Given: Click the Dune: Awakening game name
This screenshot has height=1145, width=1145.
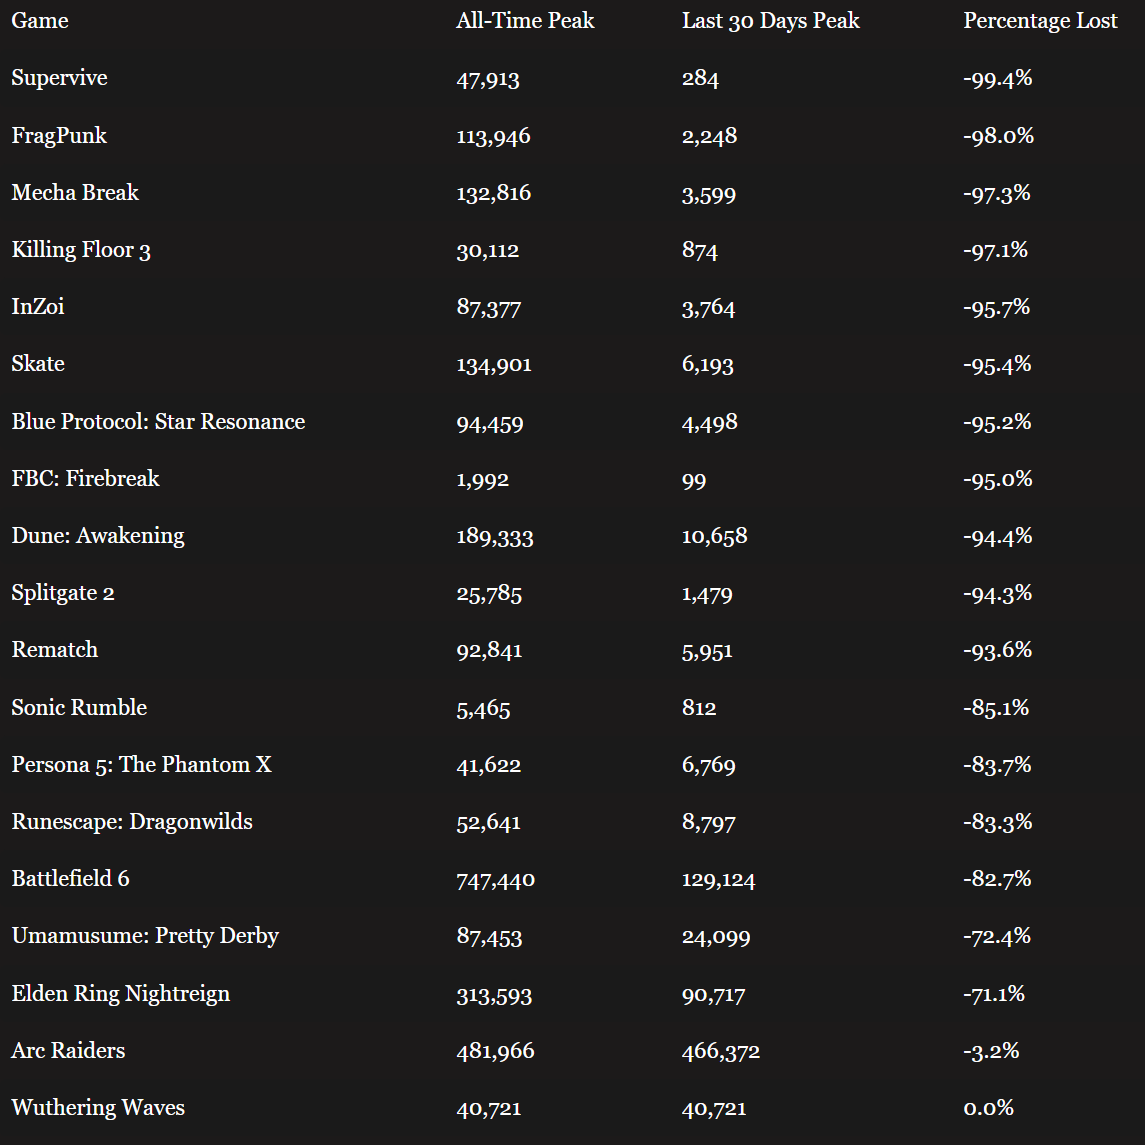Looking at the screenshot, I should click(98, 536).
